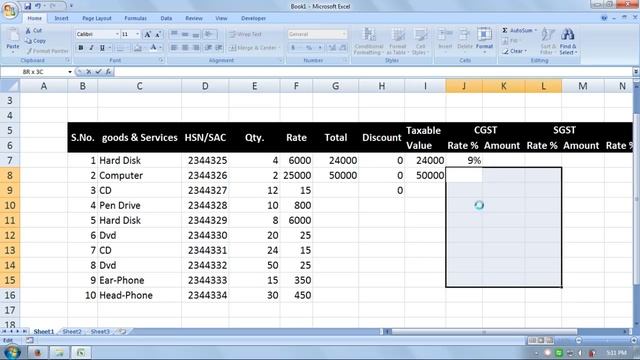The image size is (640, 360).
Task: Select cell with HSN 2344333
Action: 205,280
